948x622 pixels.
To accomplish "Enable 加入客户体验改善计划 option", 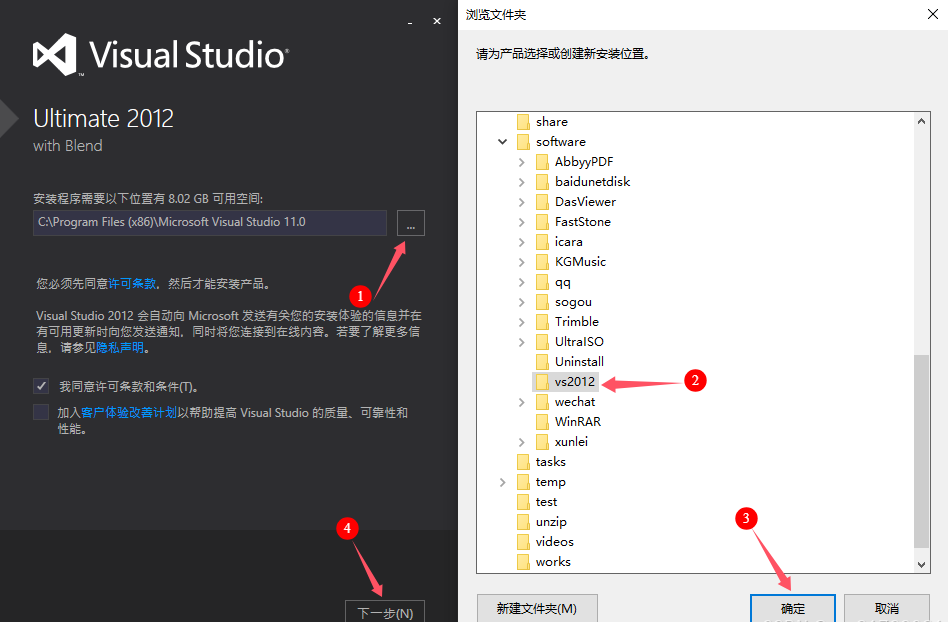I will [x=40, y=411].
